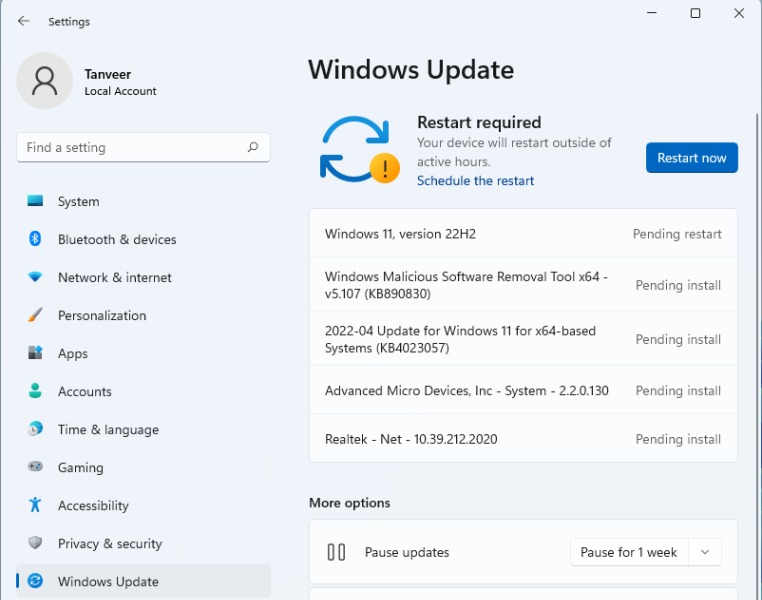Open Schedule the restart link
The width and height of the screenshot is (762, 600).
[x=475, y=181]
